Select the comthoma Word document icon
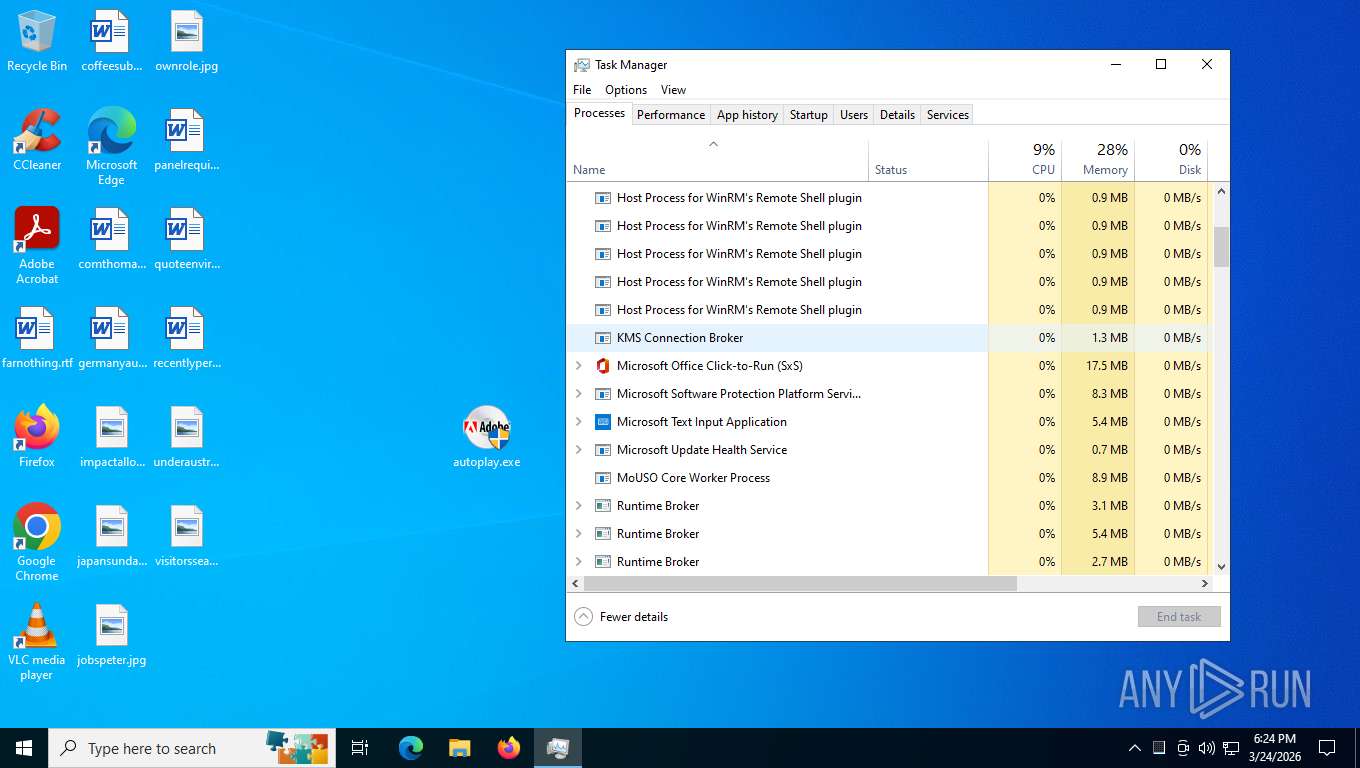 111,239
